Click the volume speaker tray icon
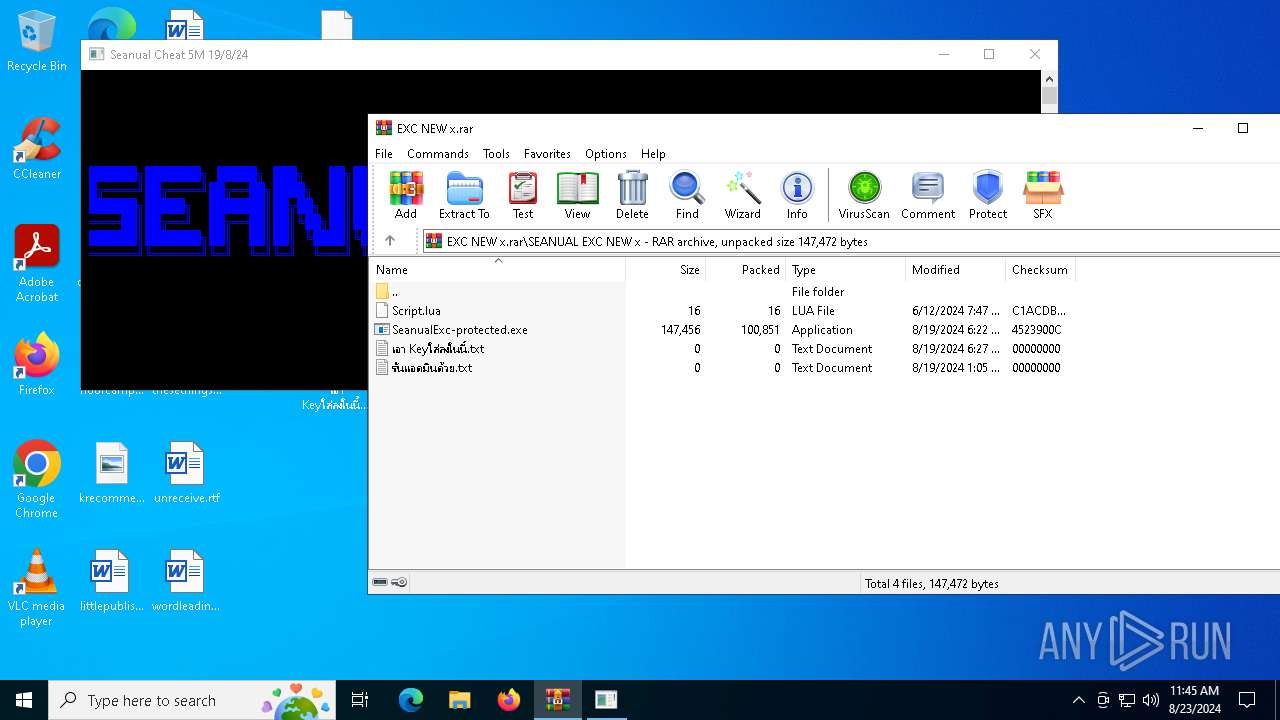This screenshot has width=1280, height=720. point(1151,700)
